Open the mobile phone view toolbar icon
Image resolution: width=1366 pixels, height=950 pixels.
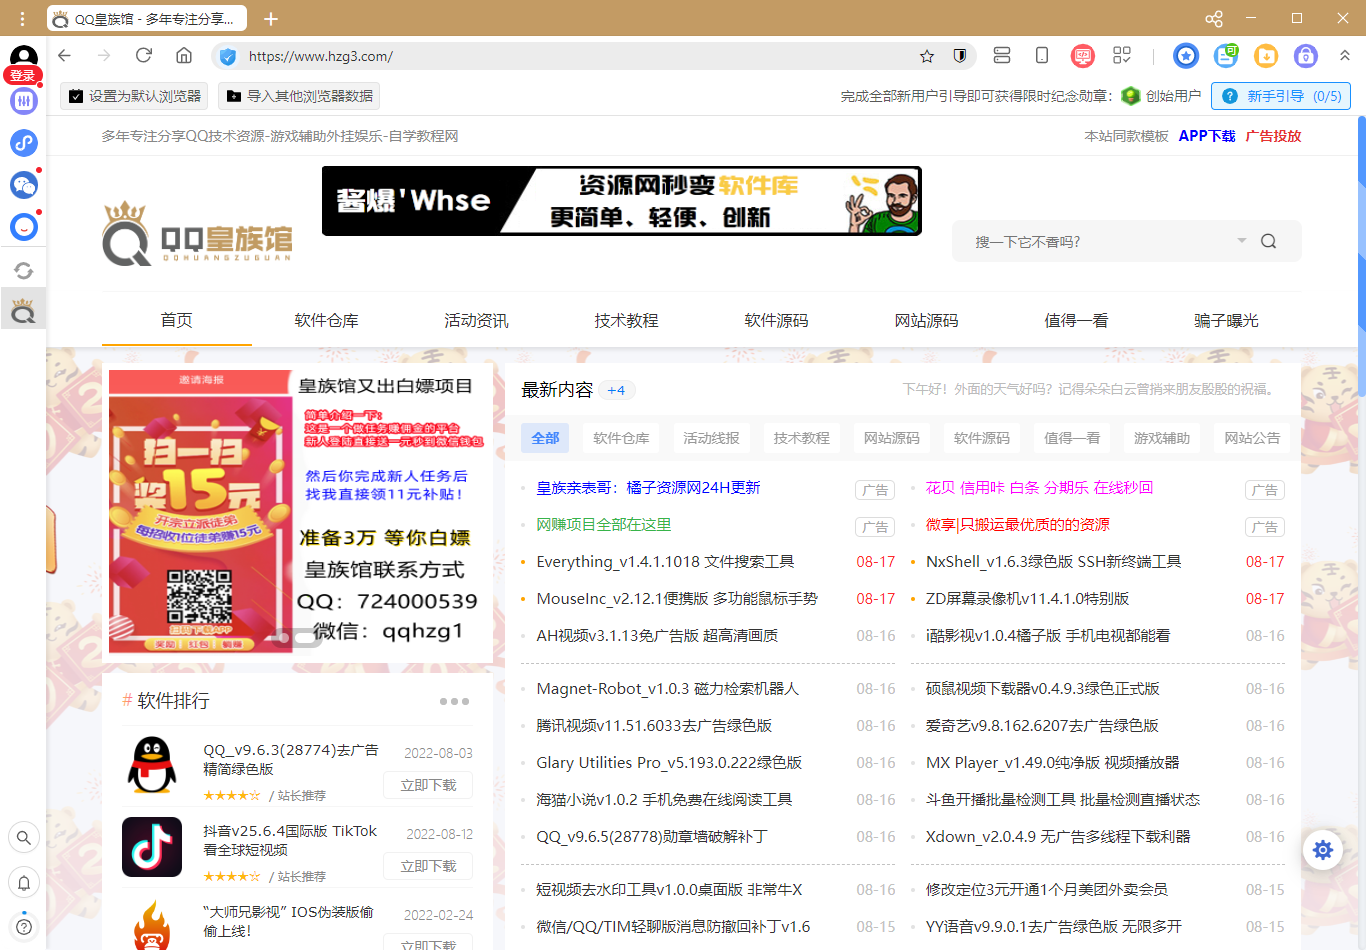click(x=1042, y=56)
